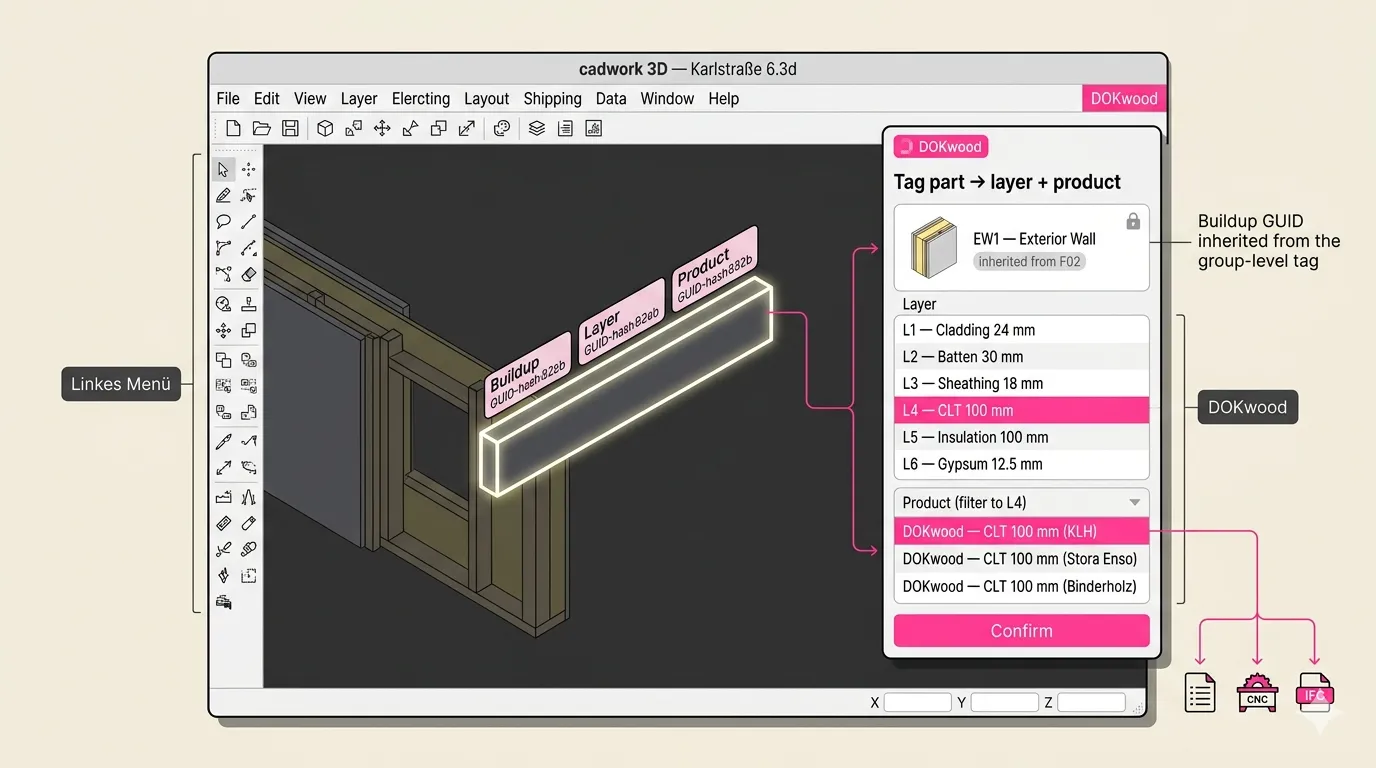Open the Help menu

coord(724,98)
